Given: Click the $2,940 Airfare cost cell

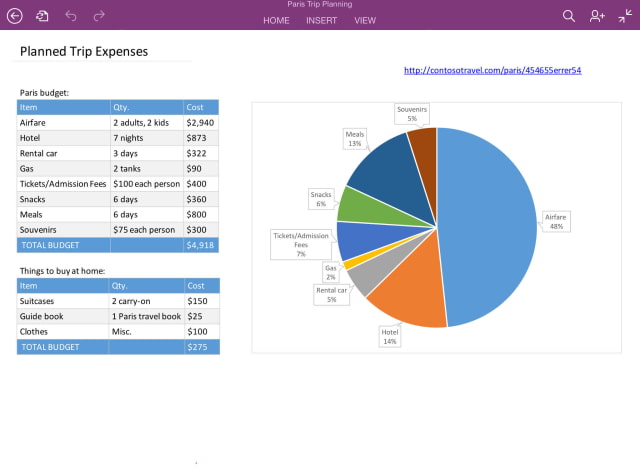Looking at the screenshot, I should pos(201,122).
